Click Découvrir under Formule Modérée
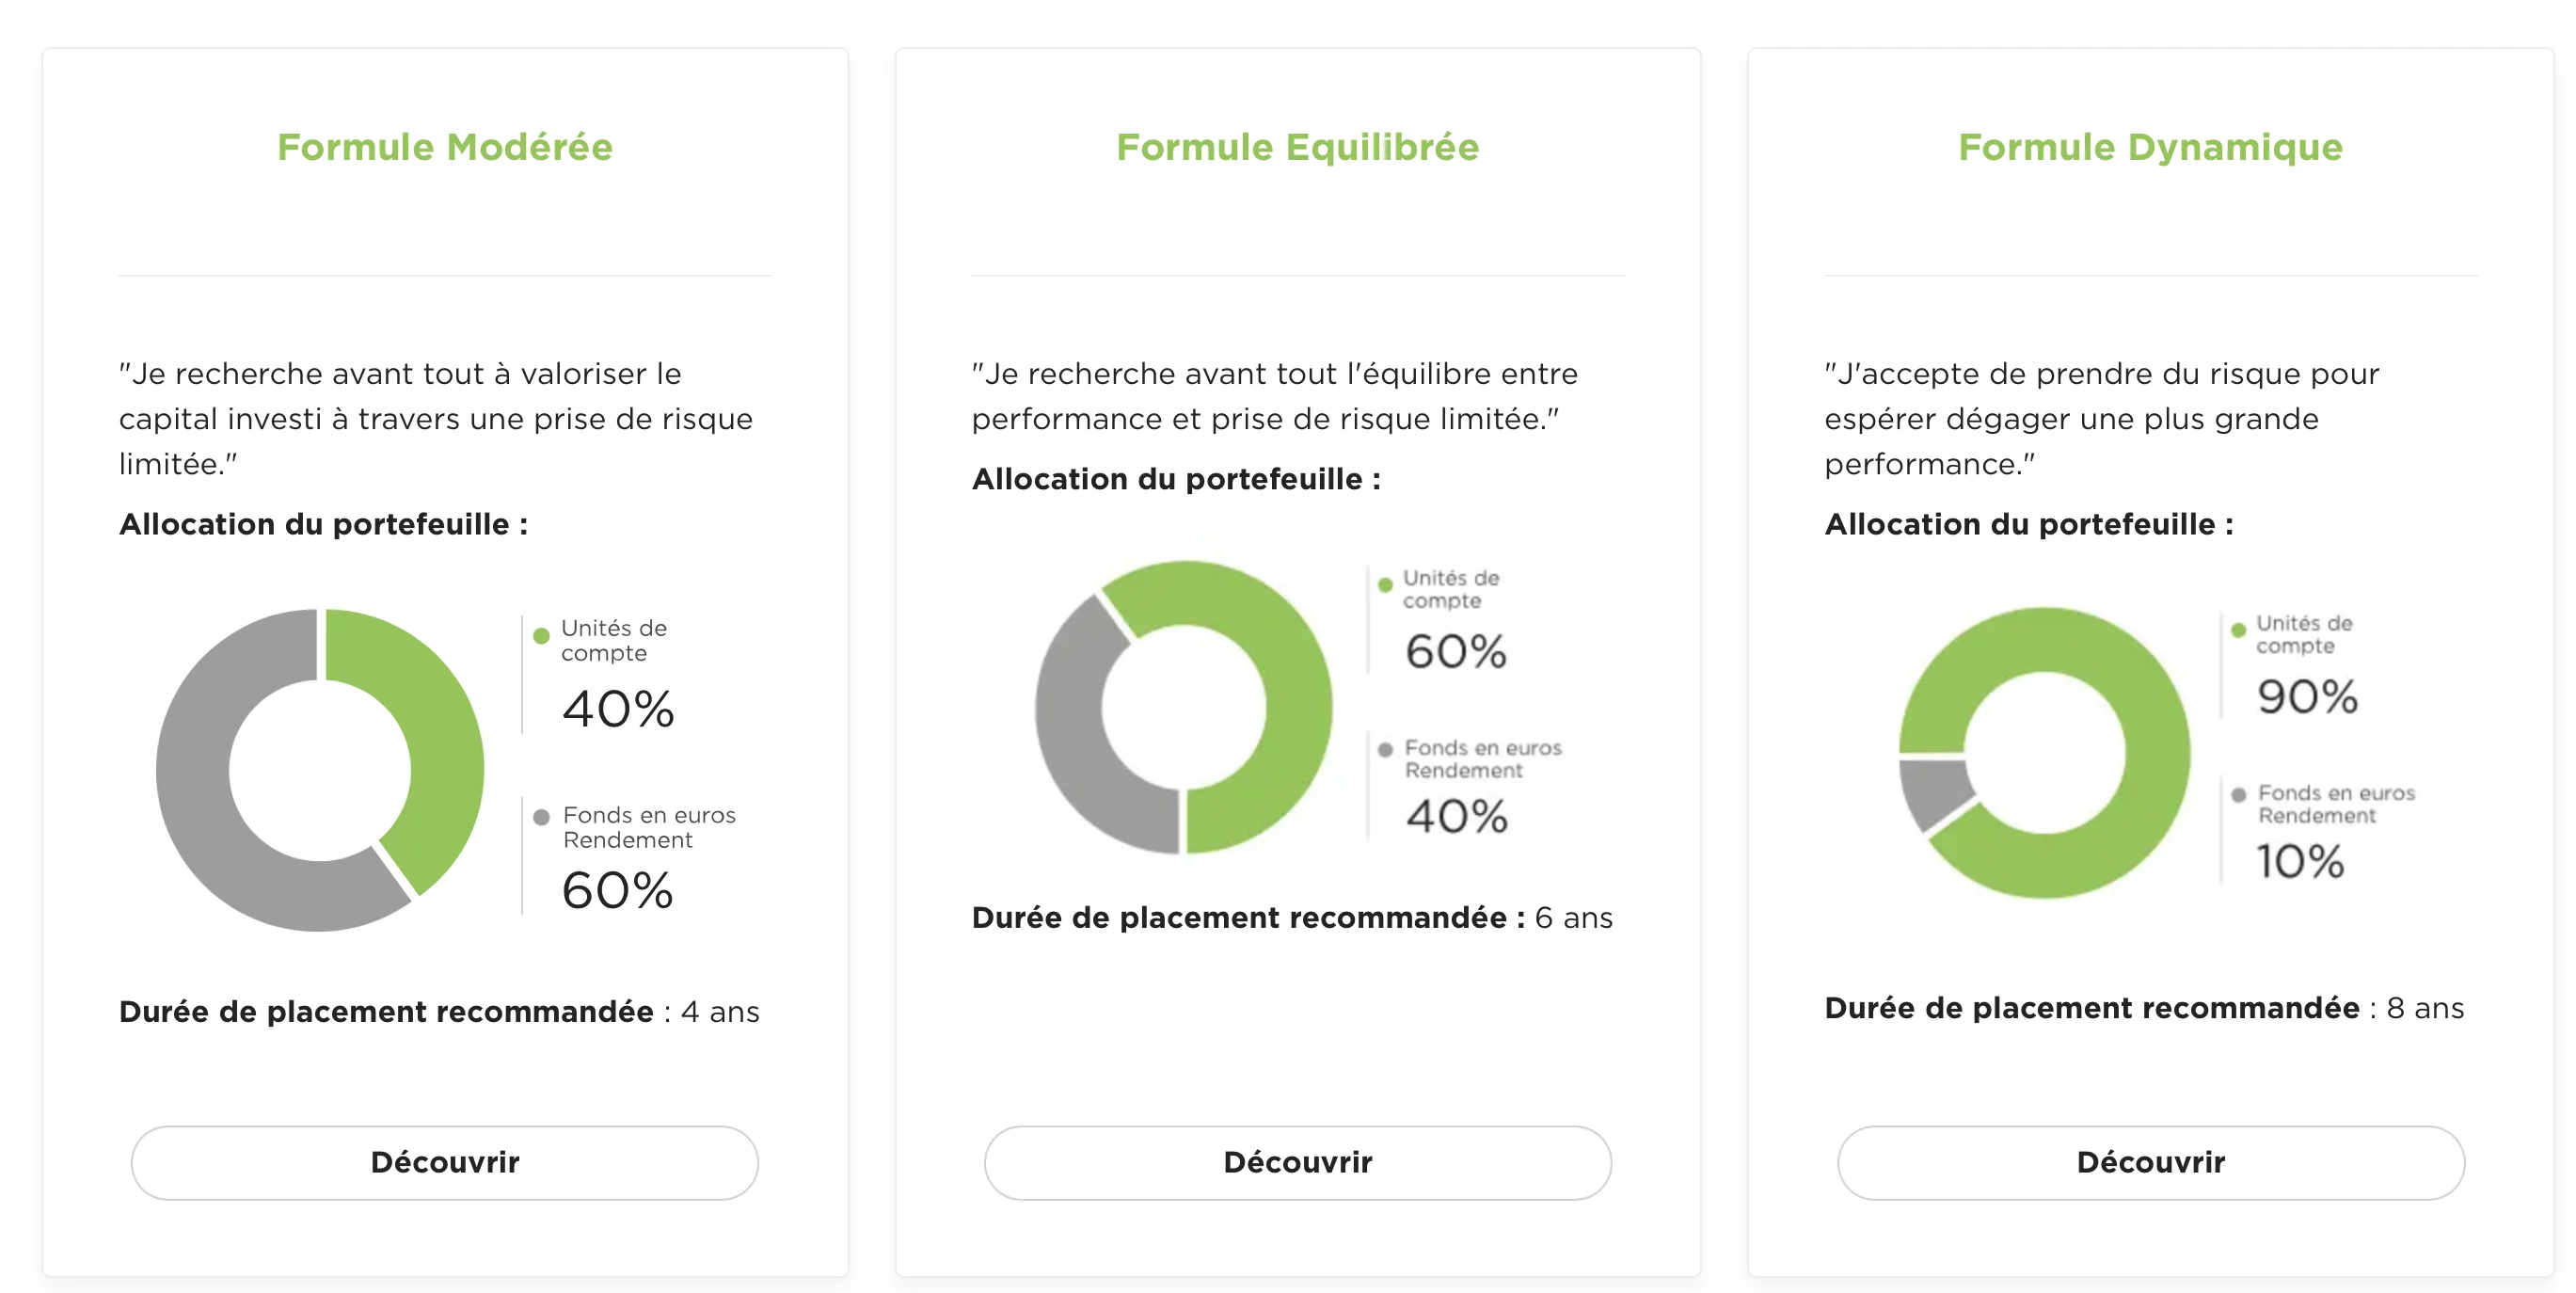The image size is (2576, 1293). pyautogui.click(x=444, y=1162)
